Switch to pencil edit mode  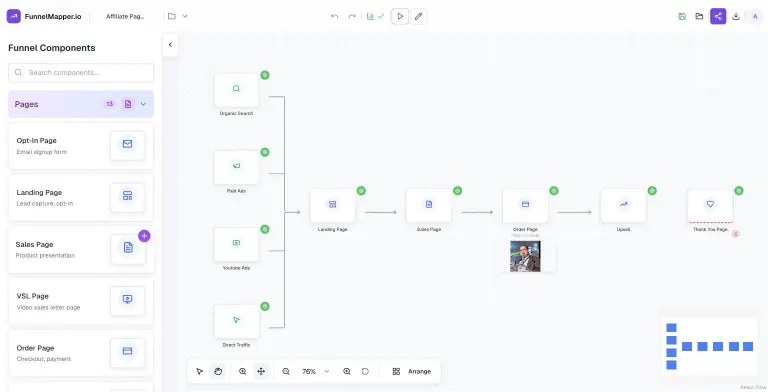418,16
